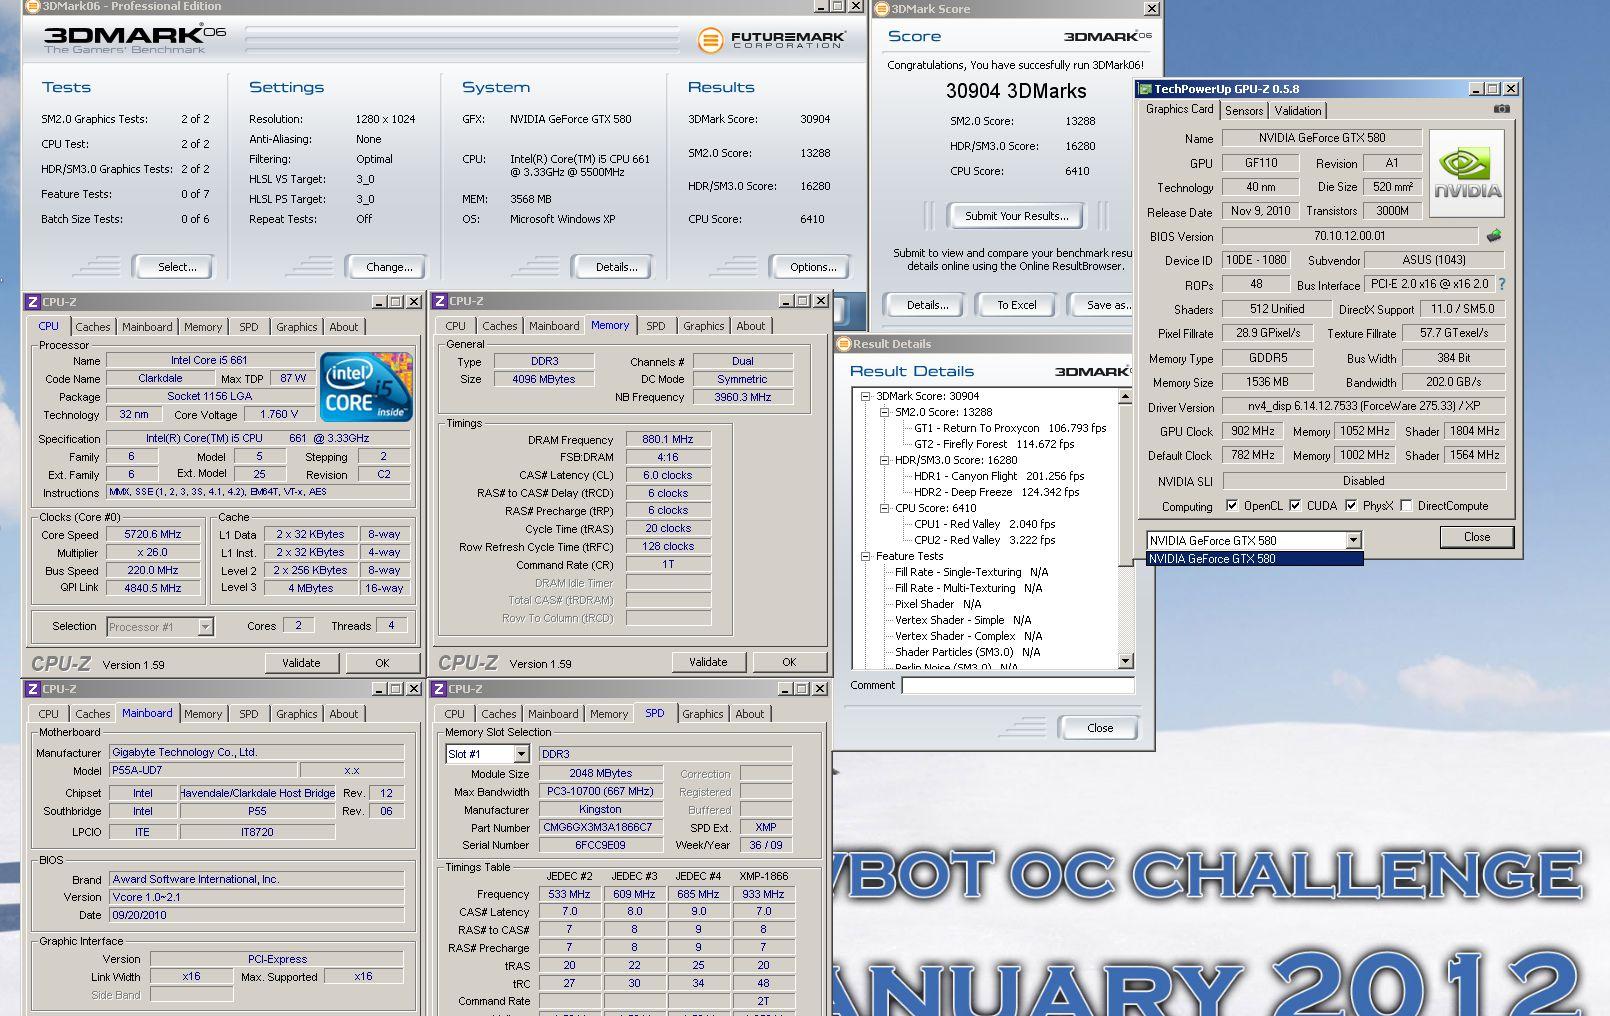The image size is (1610, 1016).
Task: Toggle the DirectCompute checkbox
Action: pyautogui.click(x=1407, y=505)
